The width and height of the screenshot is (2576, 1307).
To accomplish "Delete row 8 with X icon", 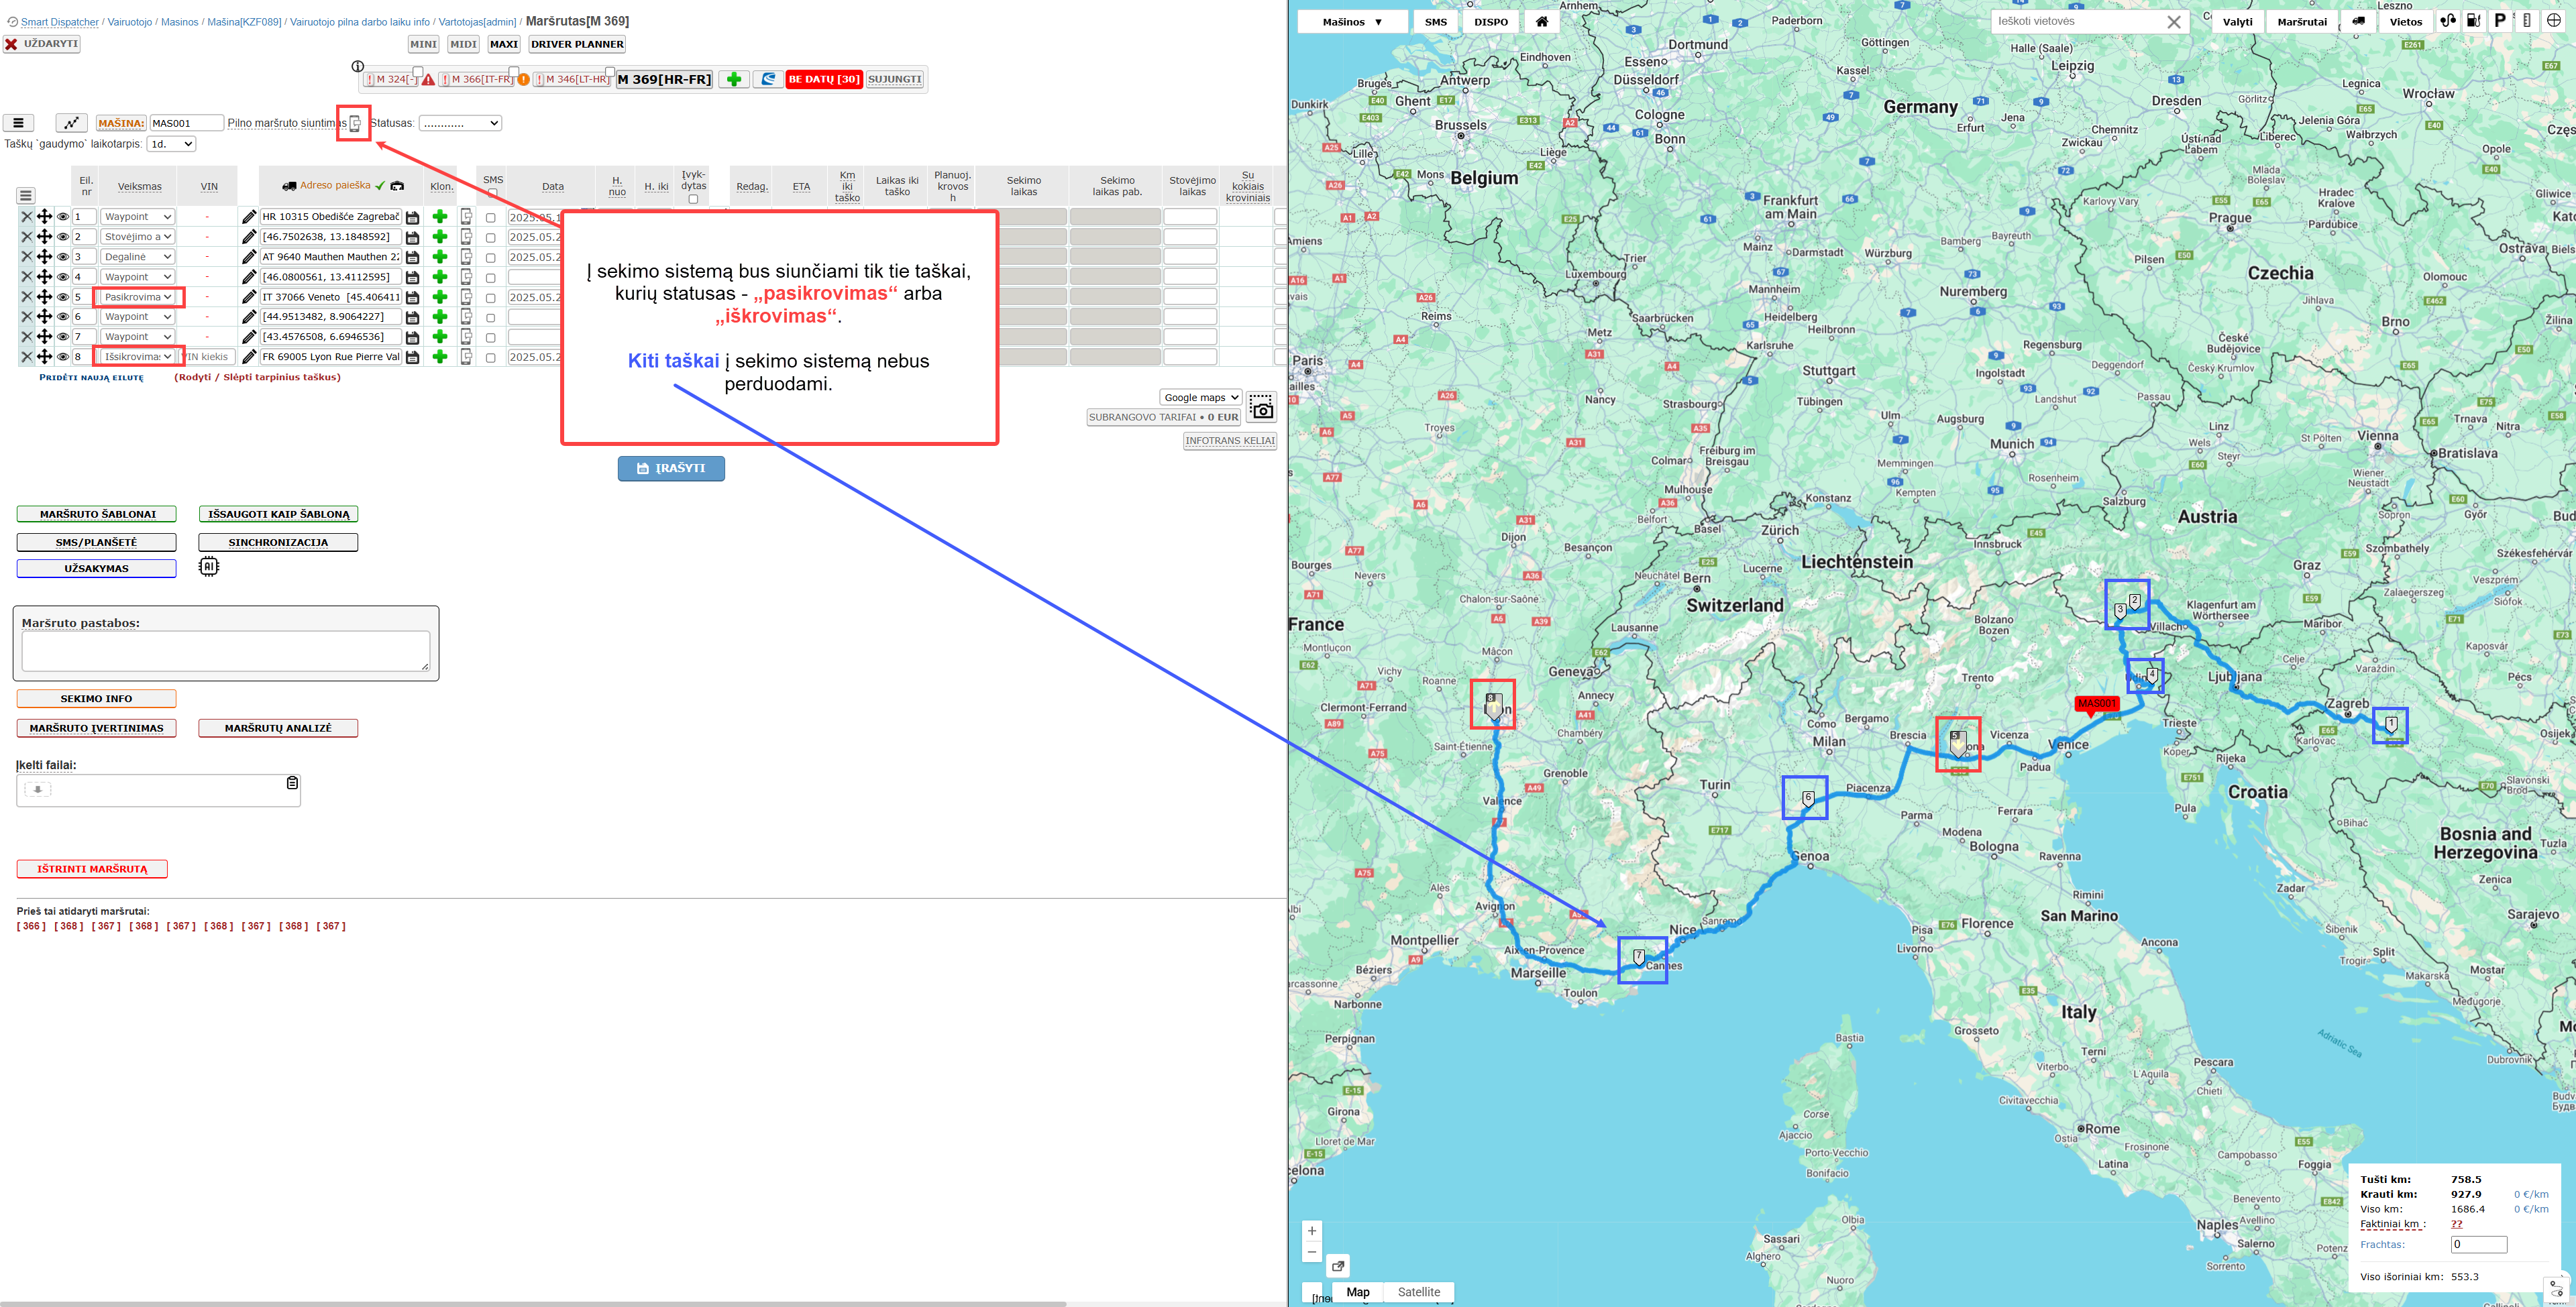I will pos(27,357).
